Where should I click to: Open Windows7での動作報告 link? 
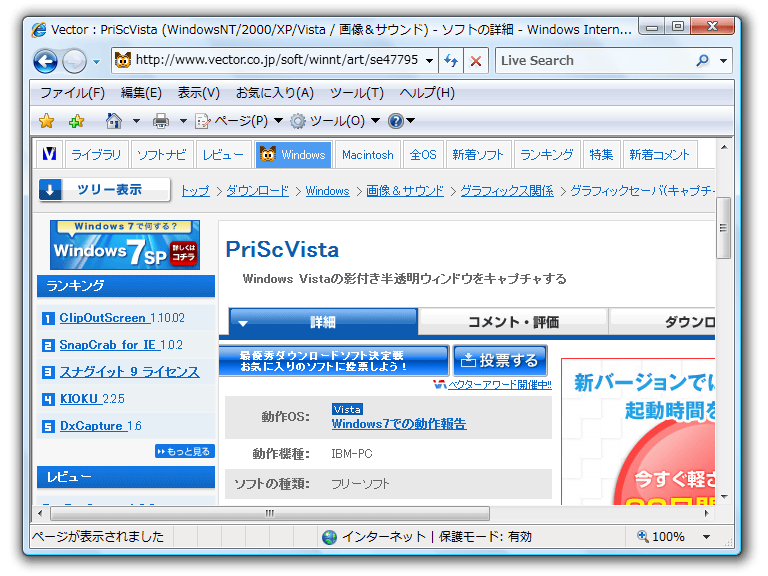(399, 424)
